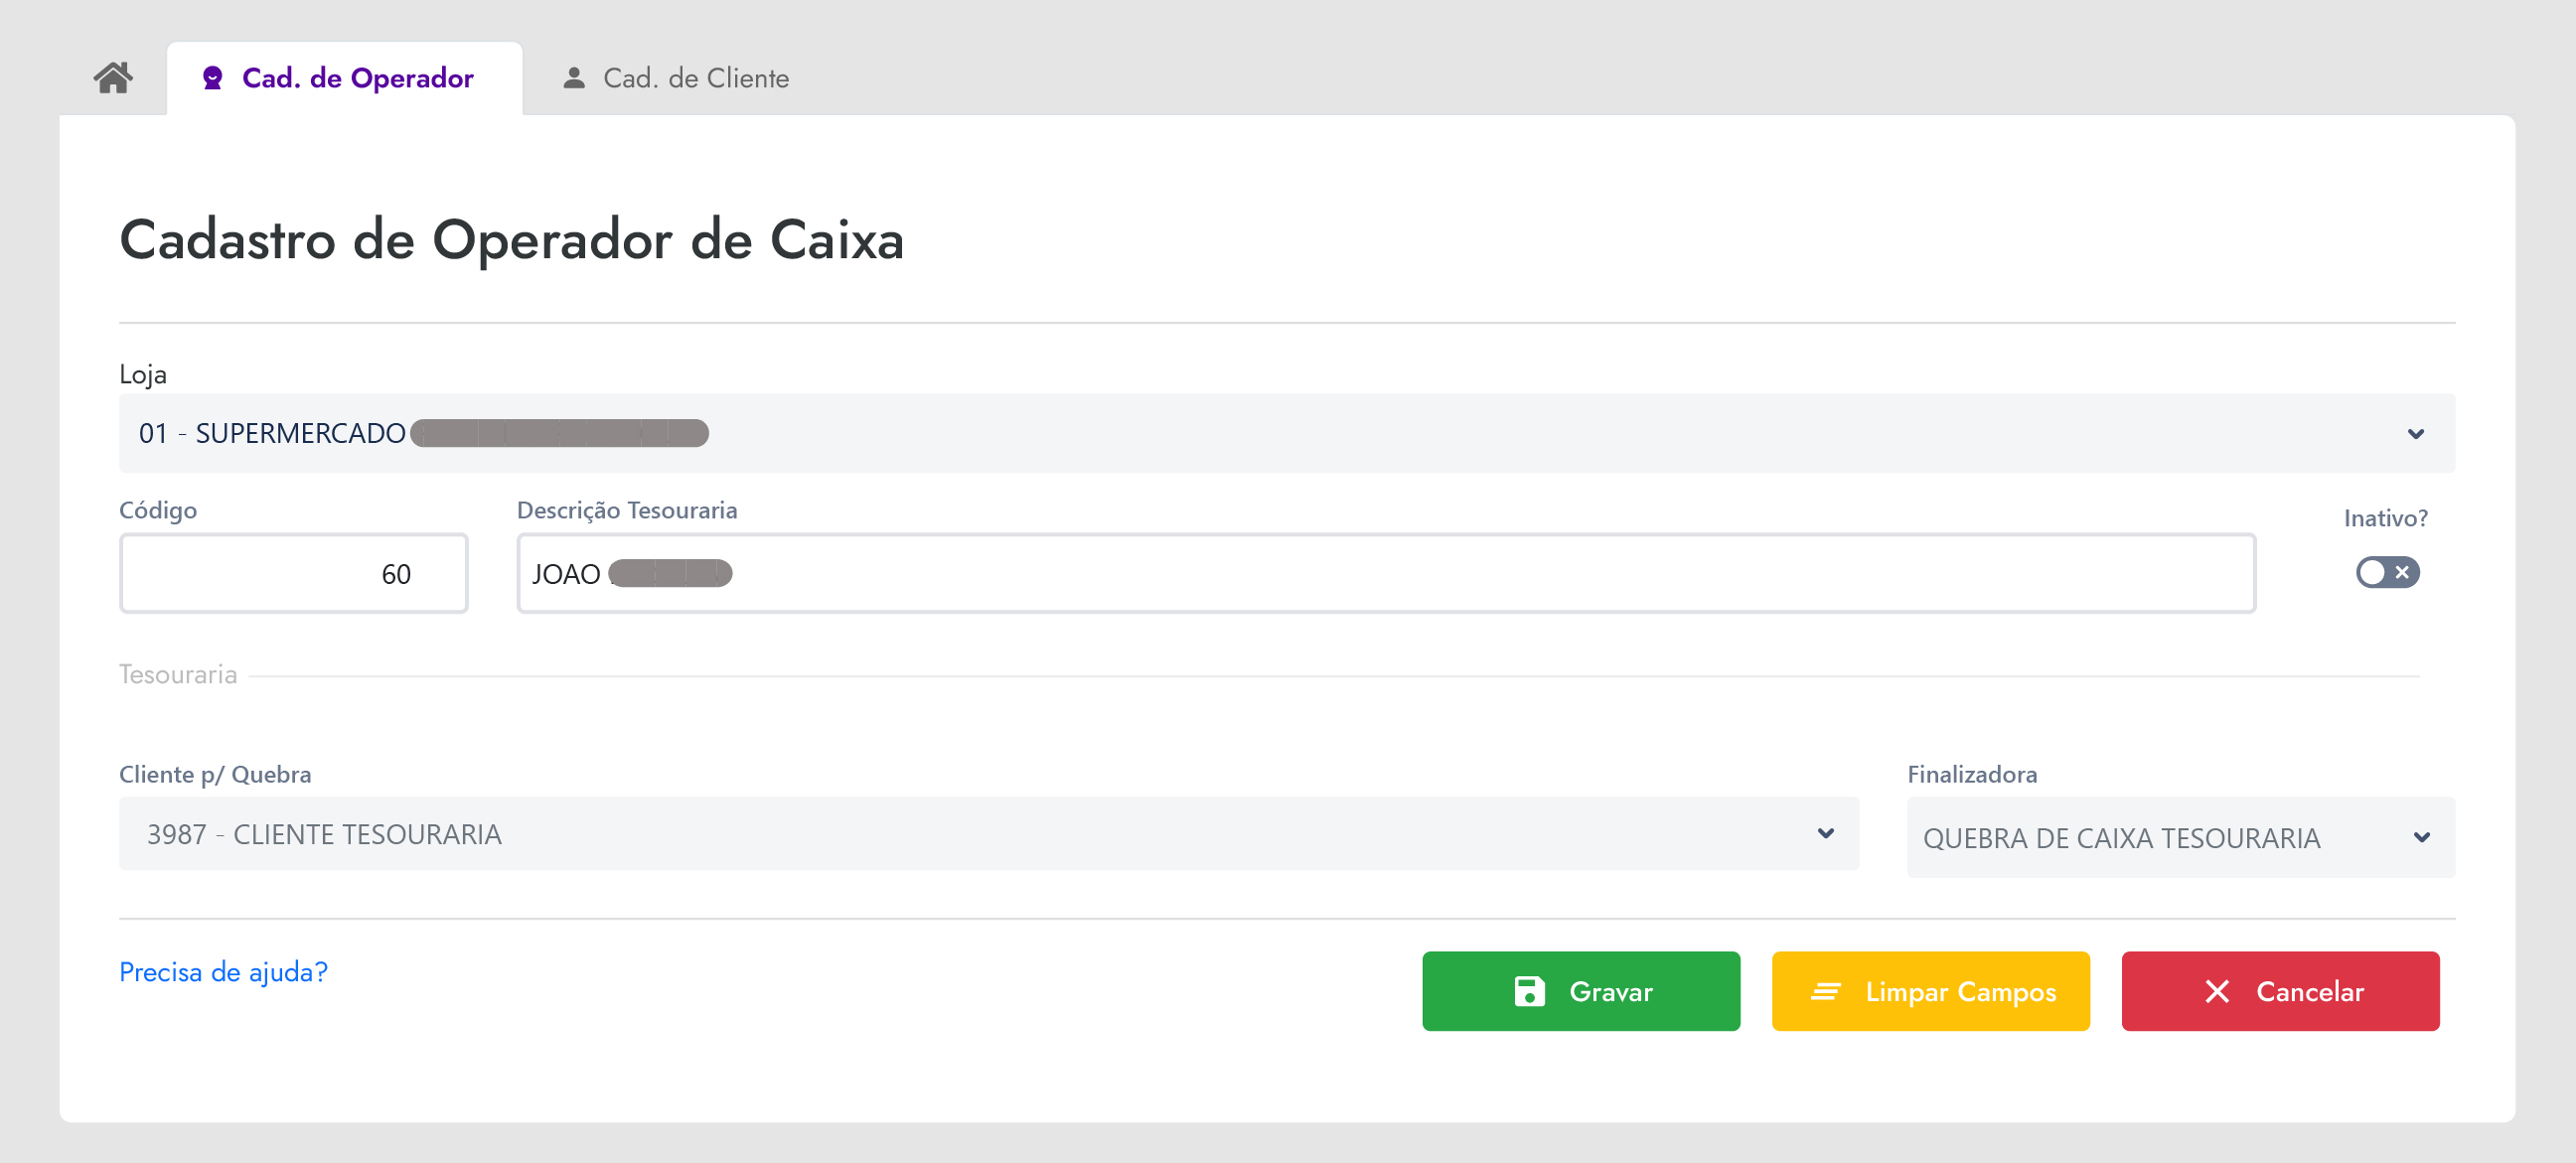Click the lines icon on Limpar Campos

pyautogui.click(x=1826, y=991)
